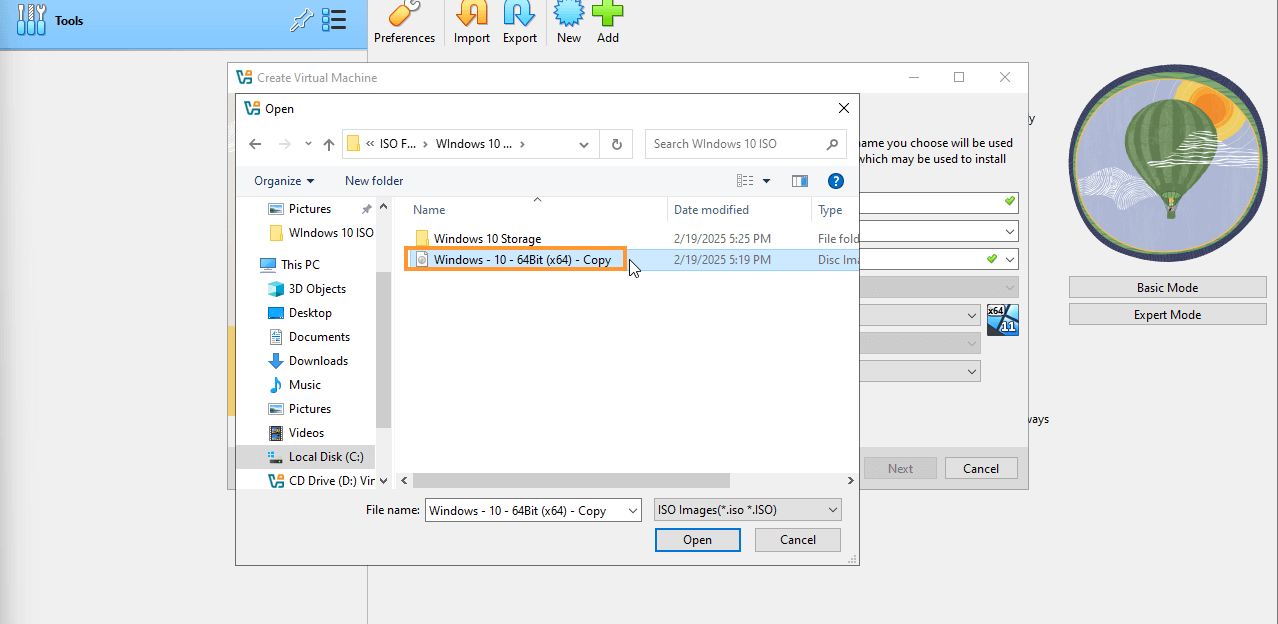Click the New virtual machine icon
Image resolution: width=1278 pixels, height=624 pixels.
[x=569, y=13]
